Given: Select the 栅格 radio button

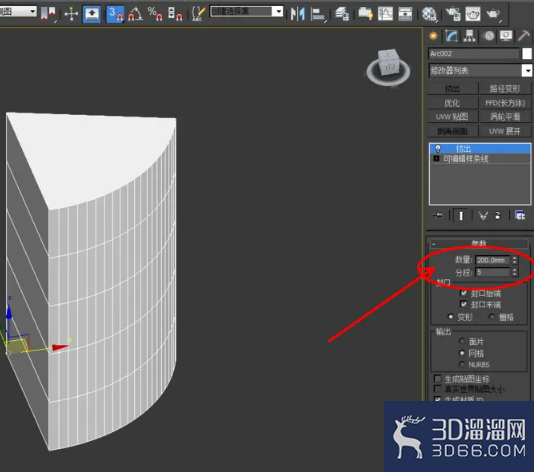Looking at the screenshot, I should point(491,317).
